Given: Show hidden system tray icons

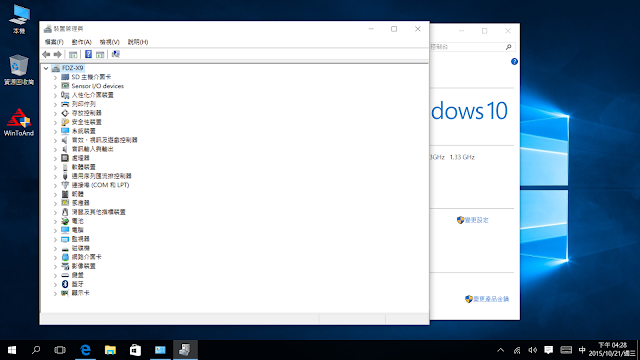Looking at the screenshot, I should (x=500, y=350).
